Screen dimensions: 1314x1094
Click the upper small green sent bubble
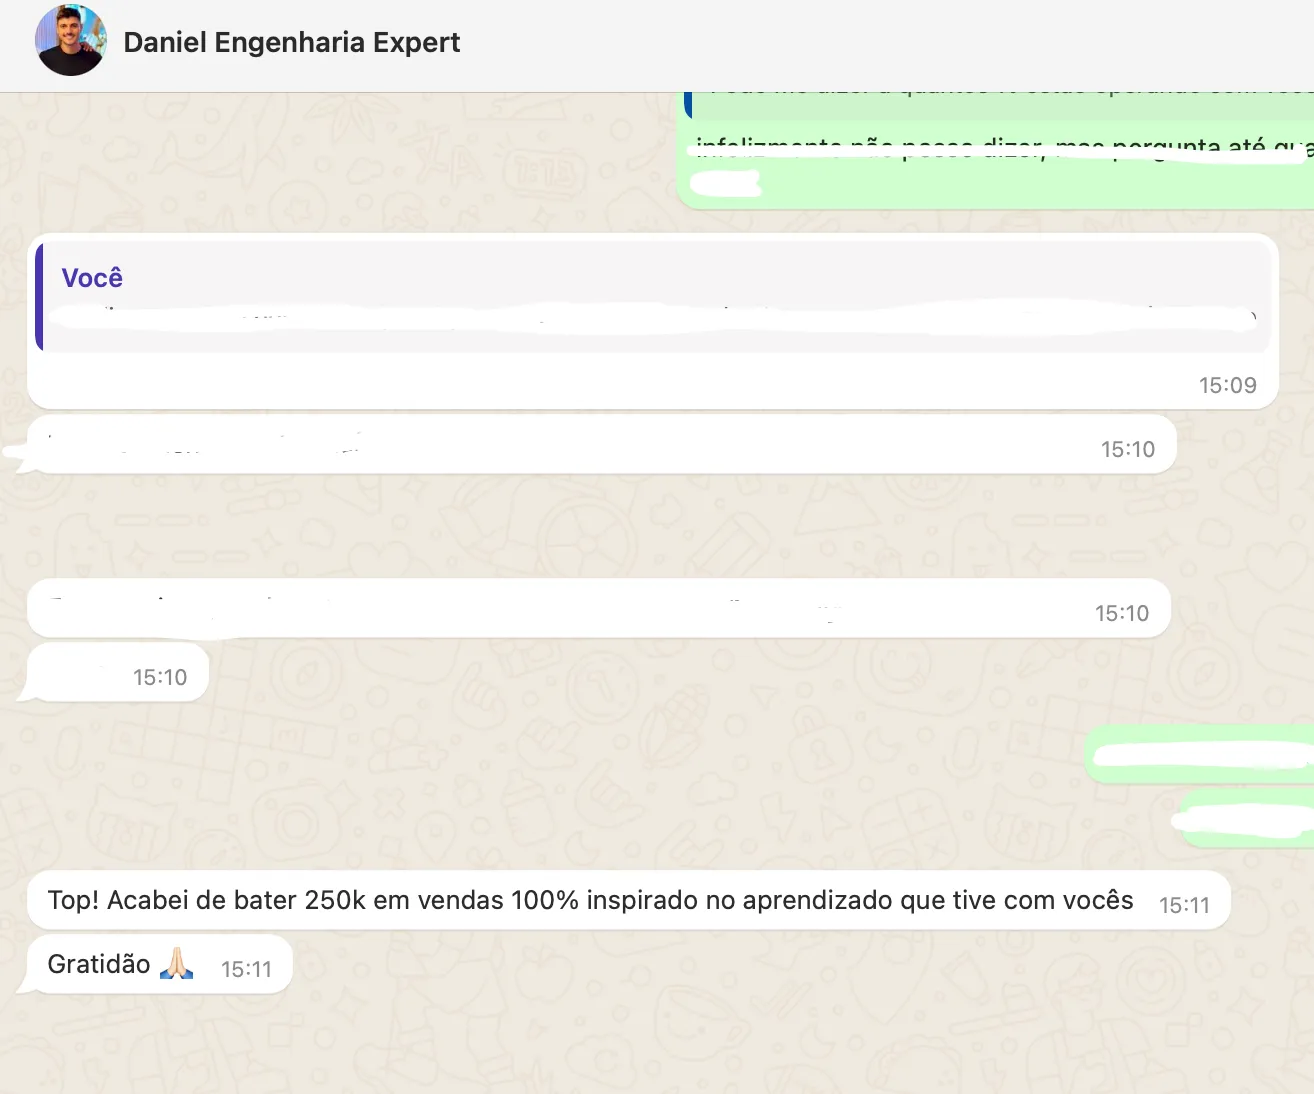(1200, 754)
